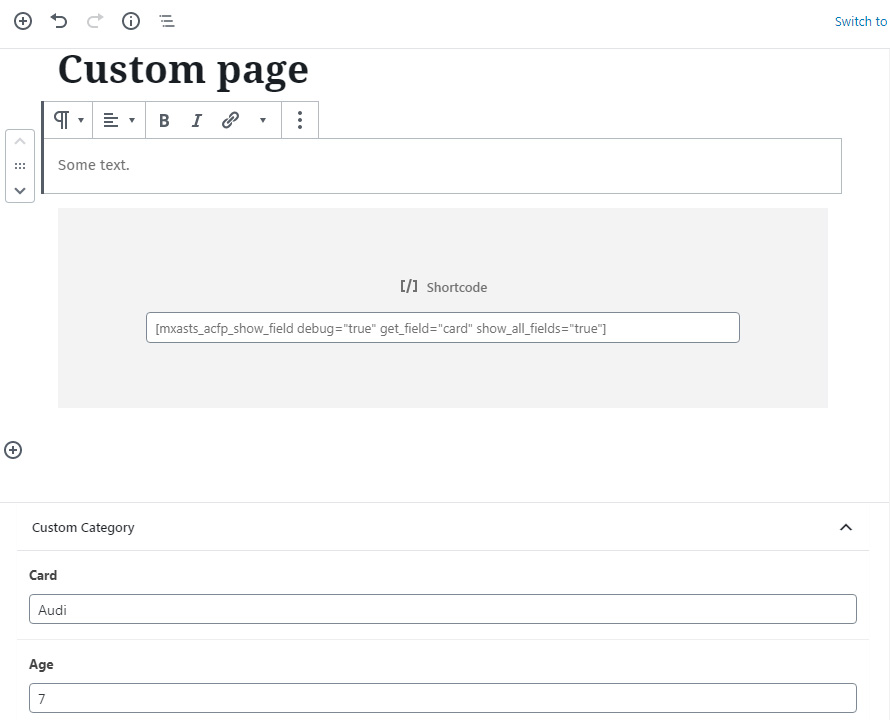This screenshot has height=720, width=890.
Task: Insert a link using the chain icon
Action: coord(230,120)
